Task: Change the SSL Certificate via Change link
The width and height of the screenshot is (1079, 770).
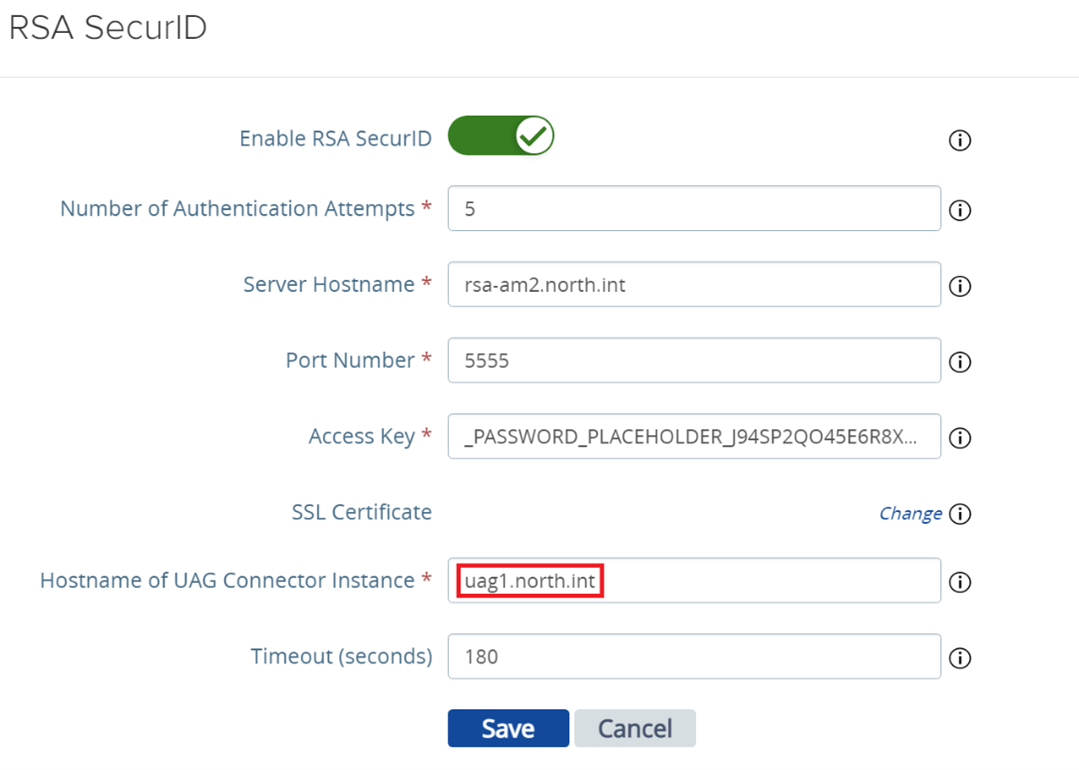Action: point(909,513)
